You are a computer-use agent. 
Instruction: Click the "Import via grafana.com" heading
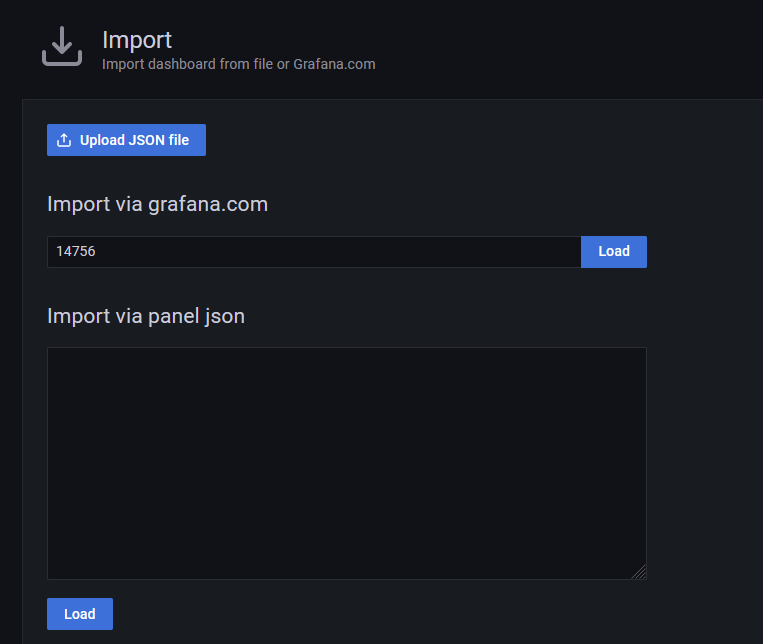(x=157, y=204)
